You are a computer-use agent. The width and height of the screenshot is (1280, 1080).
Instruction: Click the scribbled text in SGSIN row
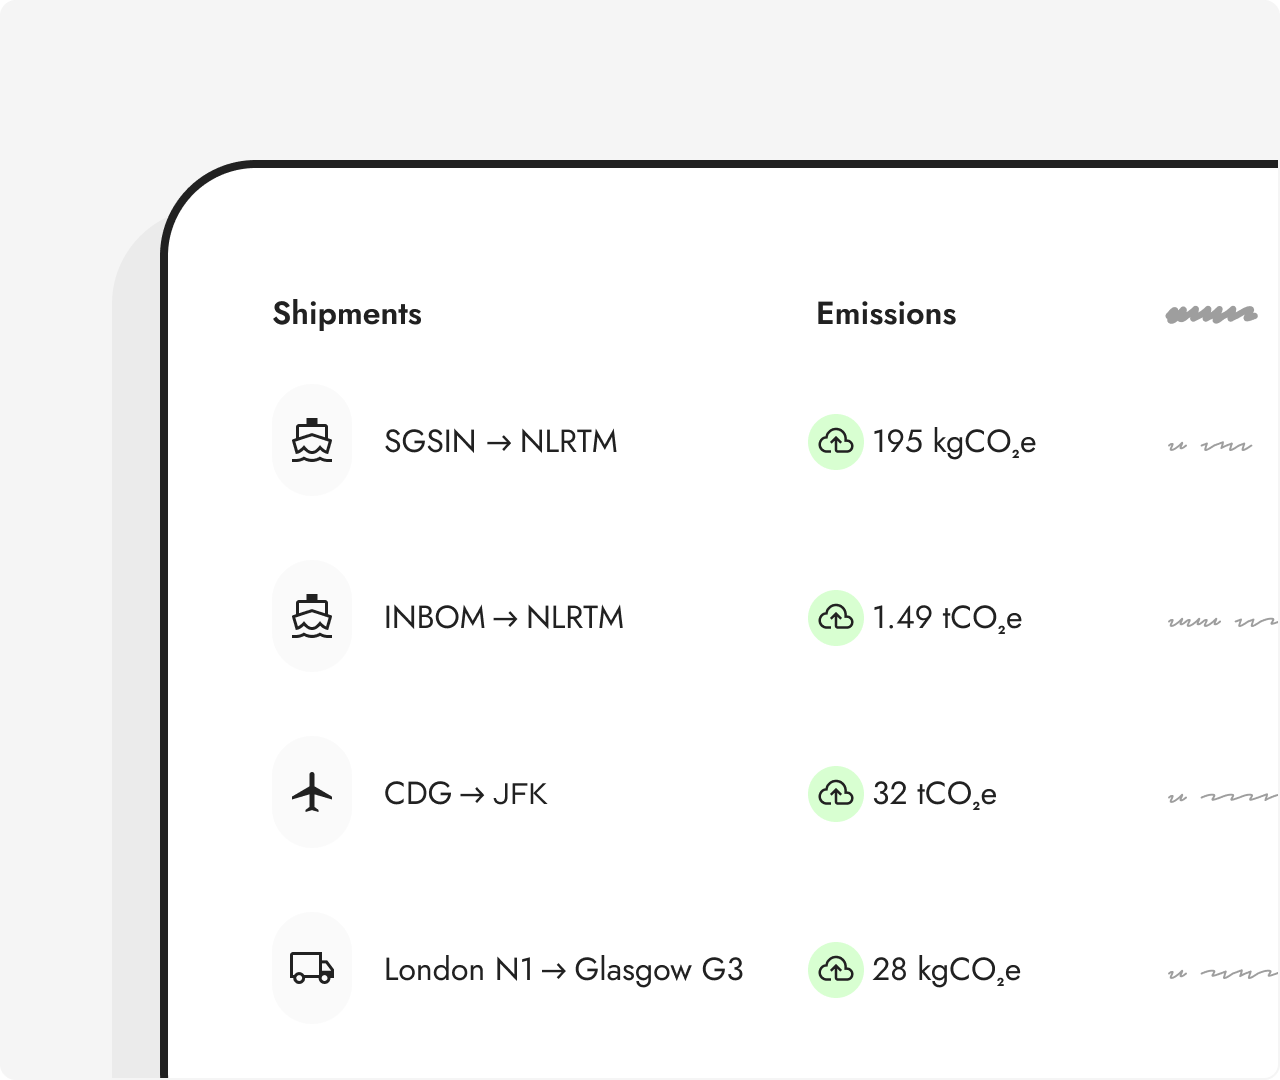tap(1210, 445)
